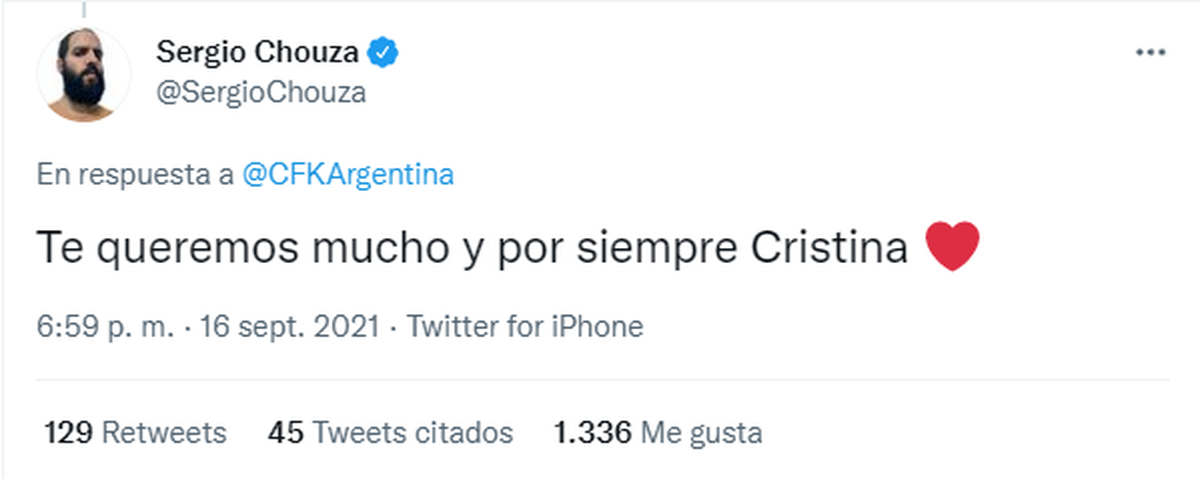Click the thread connector line above avatar
1200x479 pixels.
point(84,9)
